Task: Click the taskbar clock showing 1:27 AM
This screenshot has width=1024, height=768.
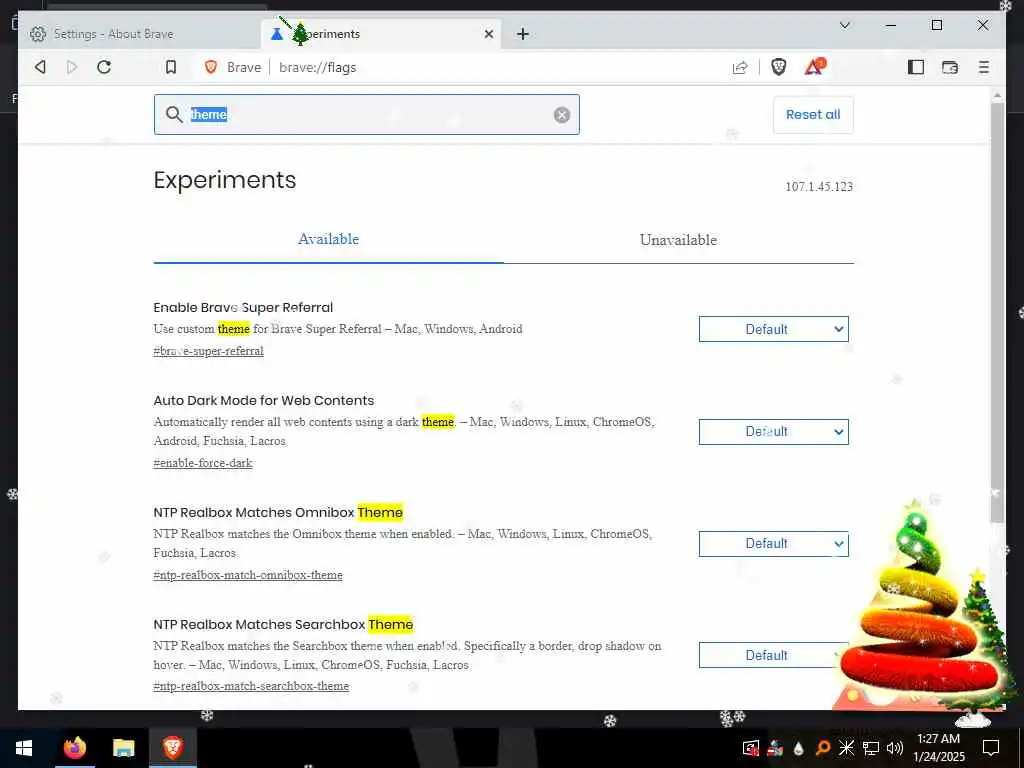Action: click(938, 748)
